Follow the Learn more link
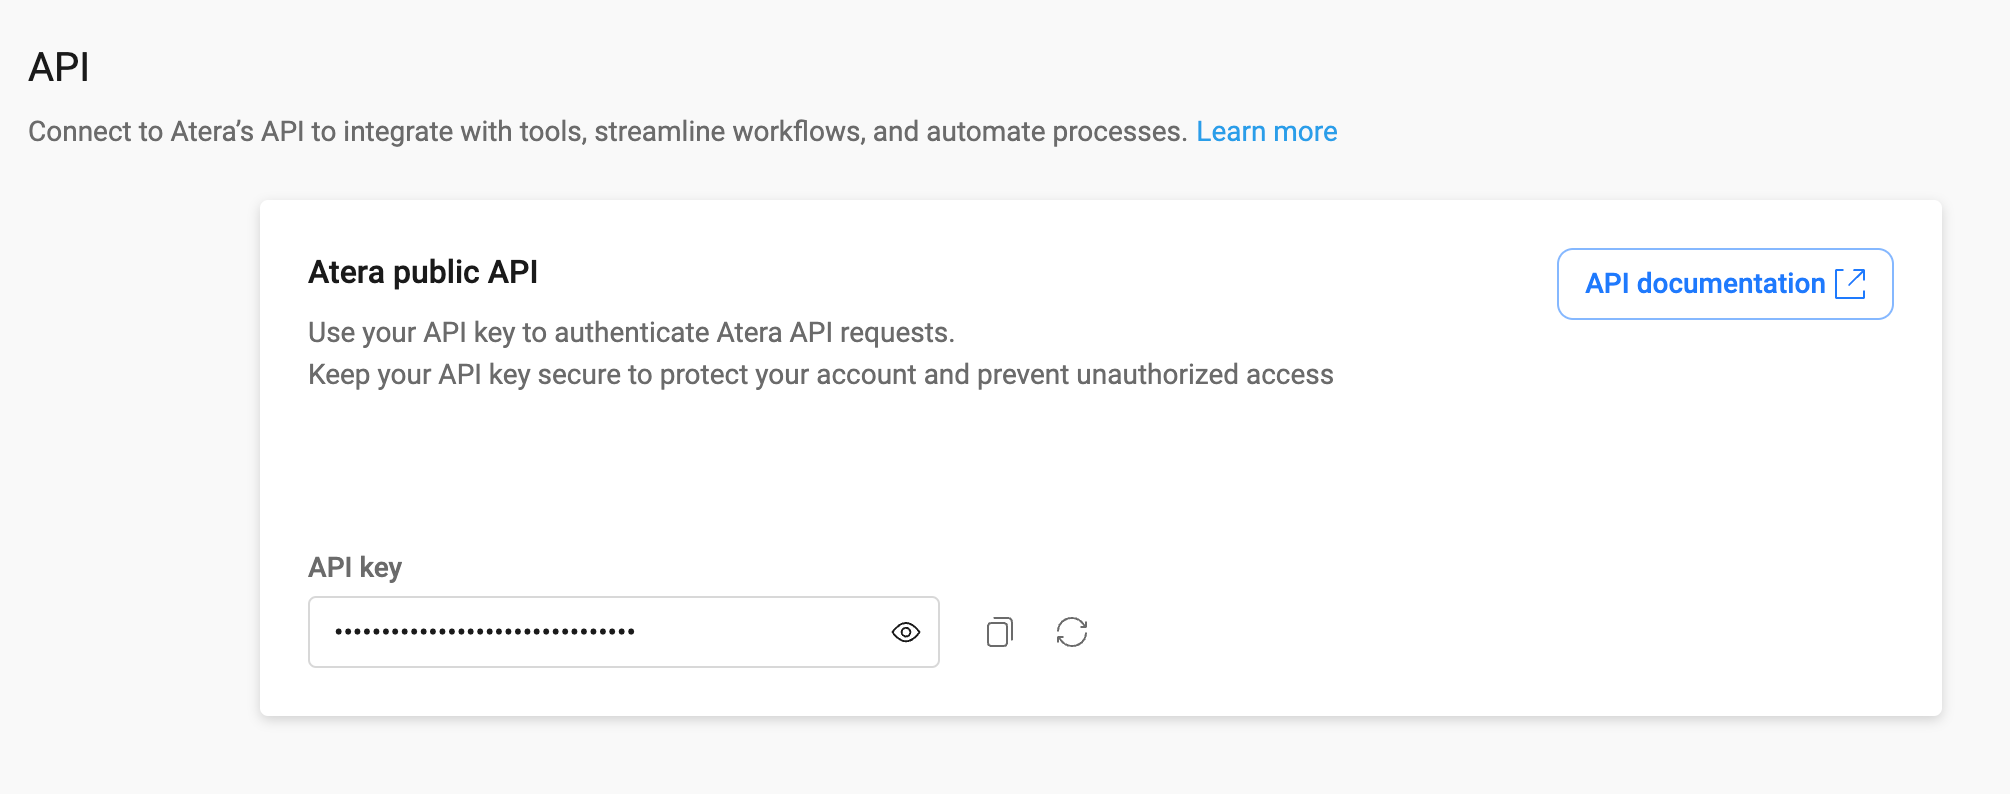Screen dimensions: 2010x794 (x=1267, y=132)
